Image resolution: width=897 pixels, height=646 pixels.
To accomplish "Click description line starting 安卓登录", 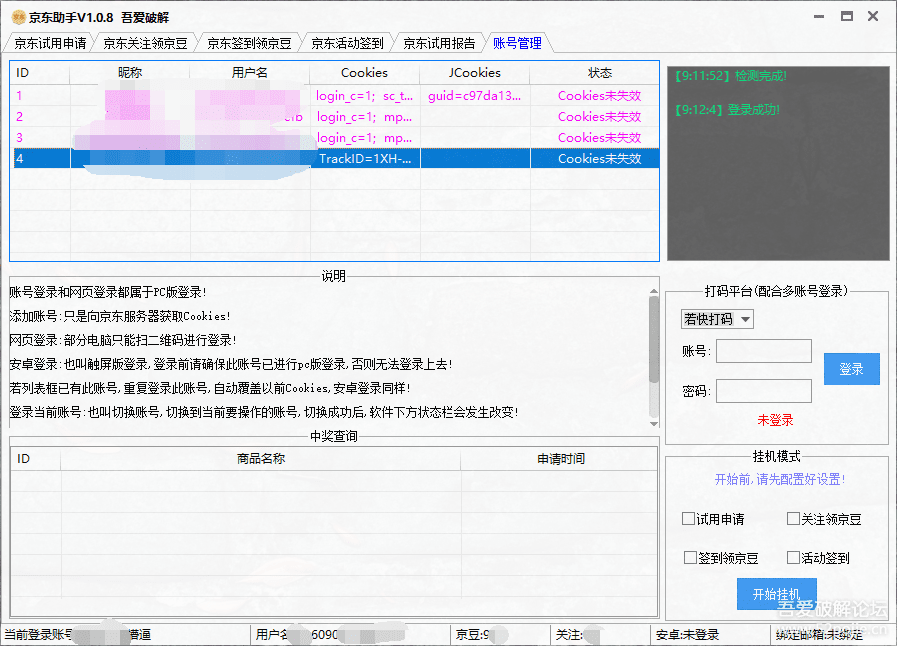I will [231, 364].
